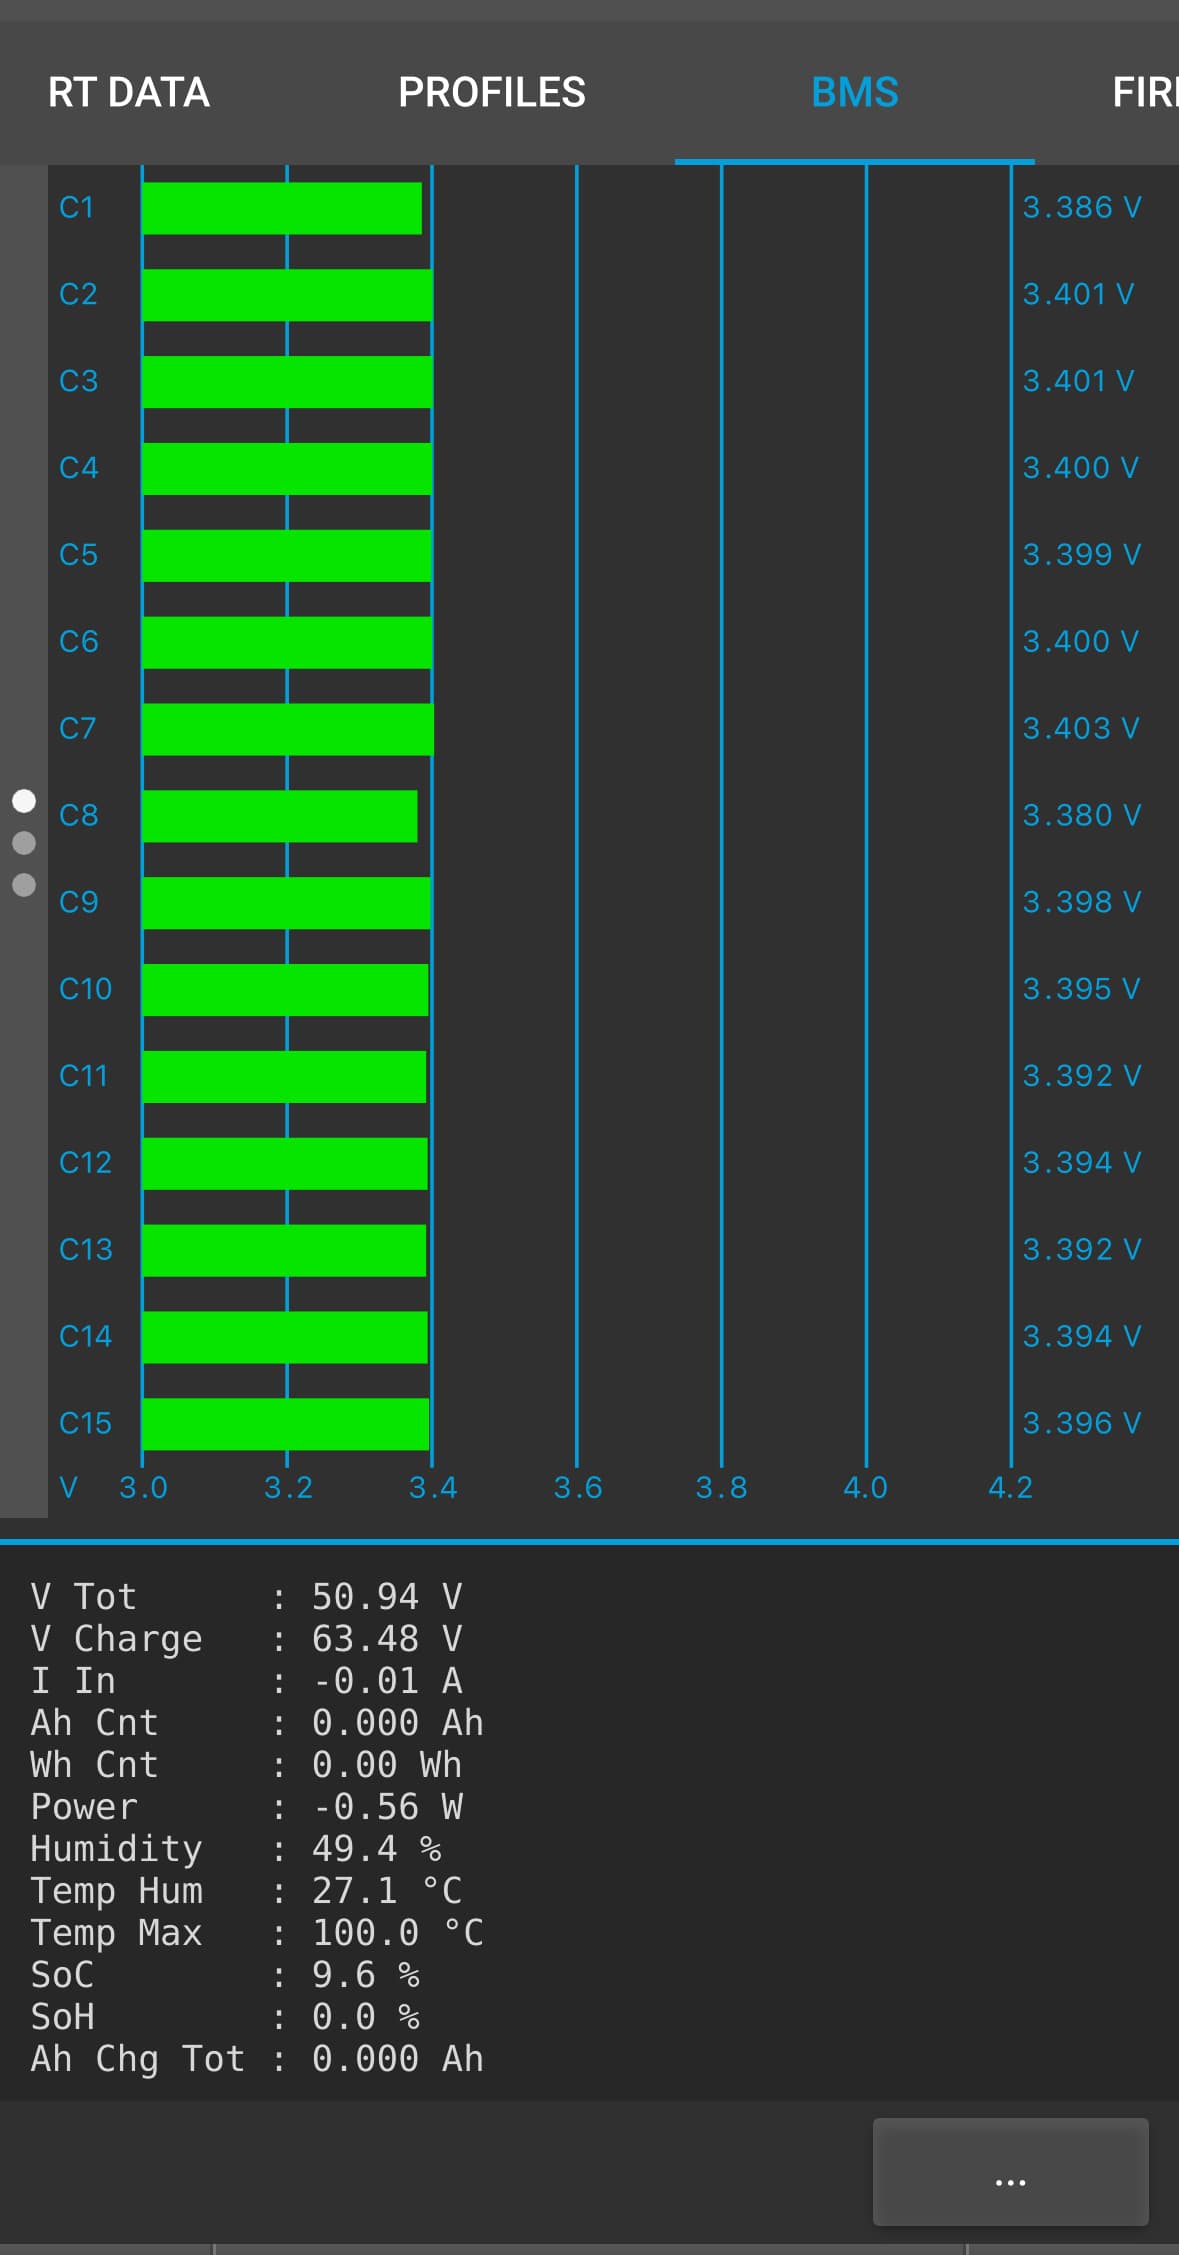
Task: Select the C7 cell voltage bar
Action: coord(287,729)
